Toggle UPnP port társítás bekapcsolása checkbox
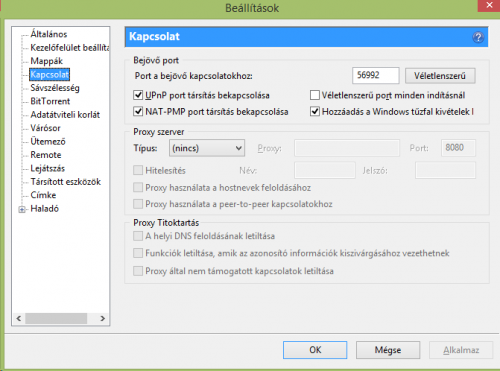This screenshot has height=371, width=500. coord(138,95)
